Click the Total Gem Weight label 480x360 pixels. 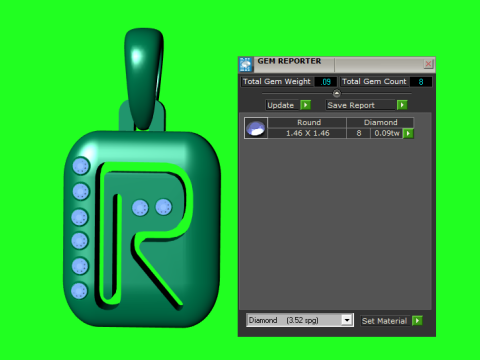(x=277, y=82)
